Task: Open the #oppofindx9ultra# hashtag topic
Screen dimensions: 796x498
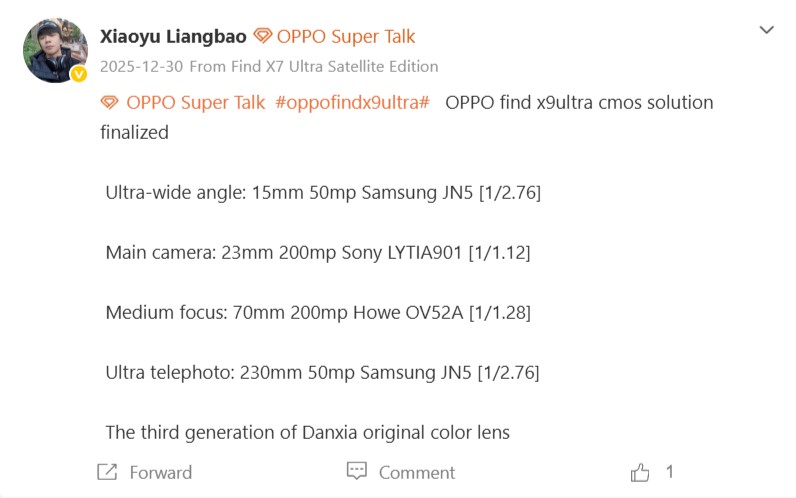Action: [x=352, y=102]
